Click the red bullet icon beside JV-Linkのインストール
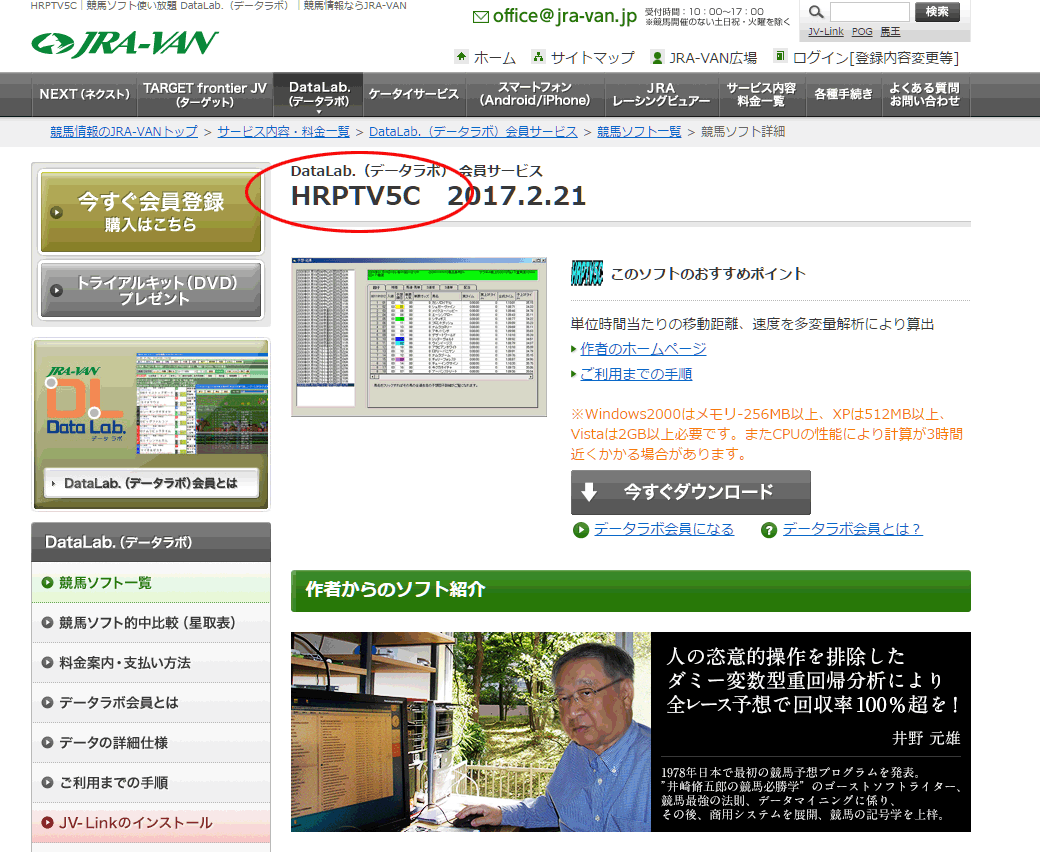1040x852 pixels. click(47, 822)
